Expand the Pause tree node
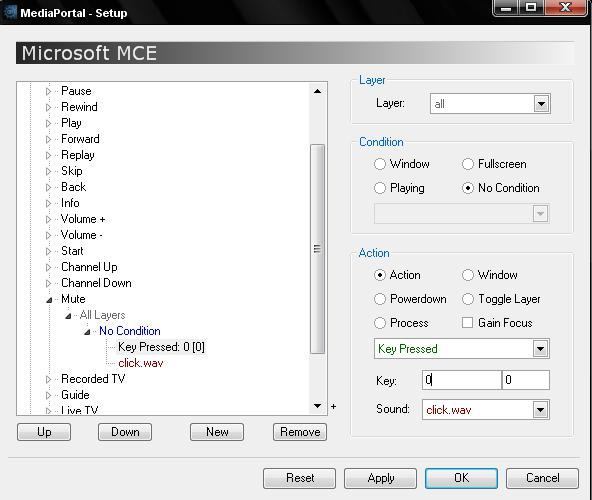 pyautogui.click(x=48, y=91)
